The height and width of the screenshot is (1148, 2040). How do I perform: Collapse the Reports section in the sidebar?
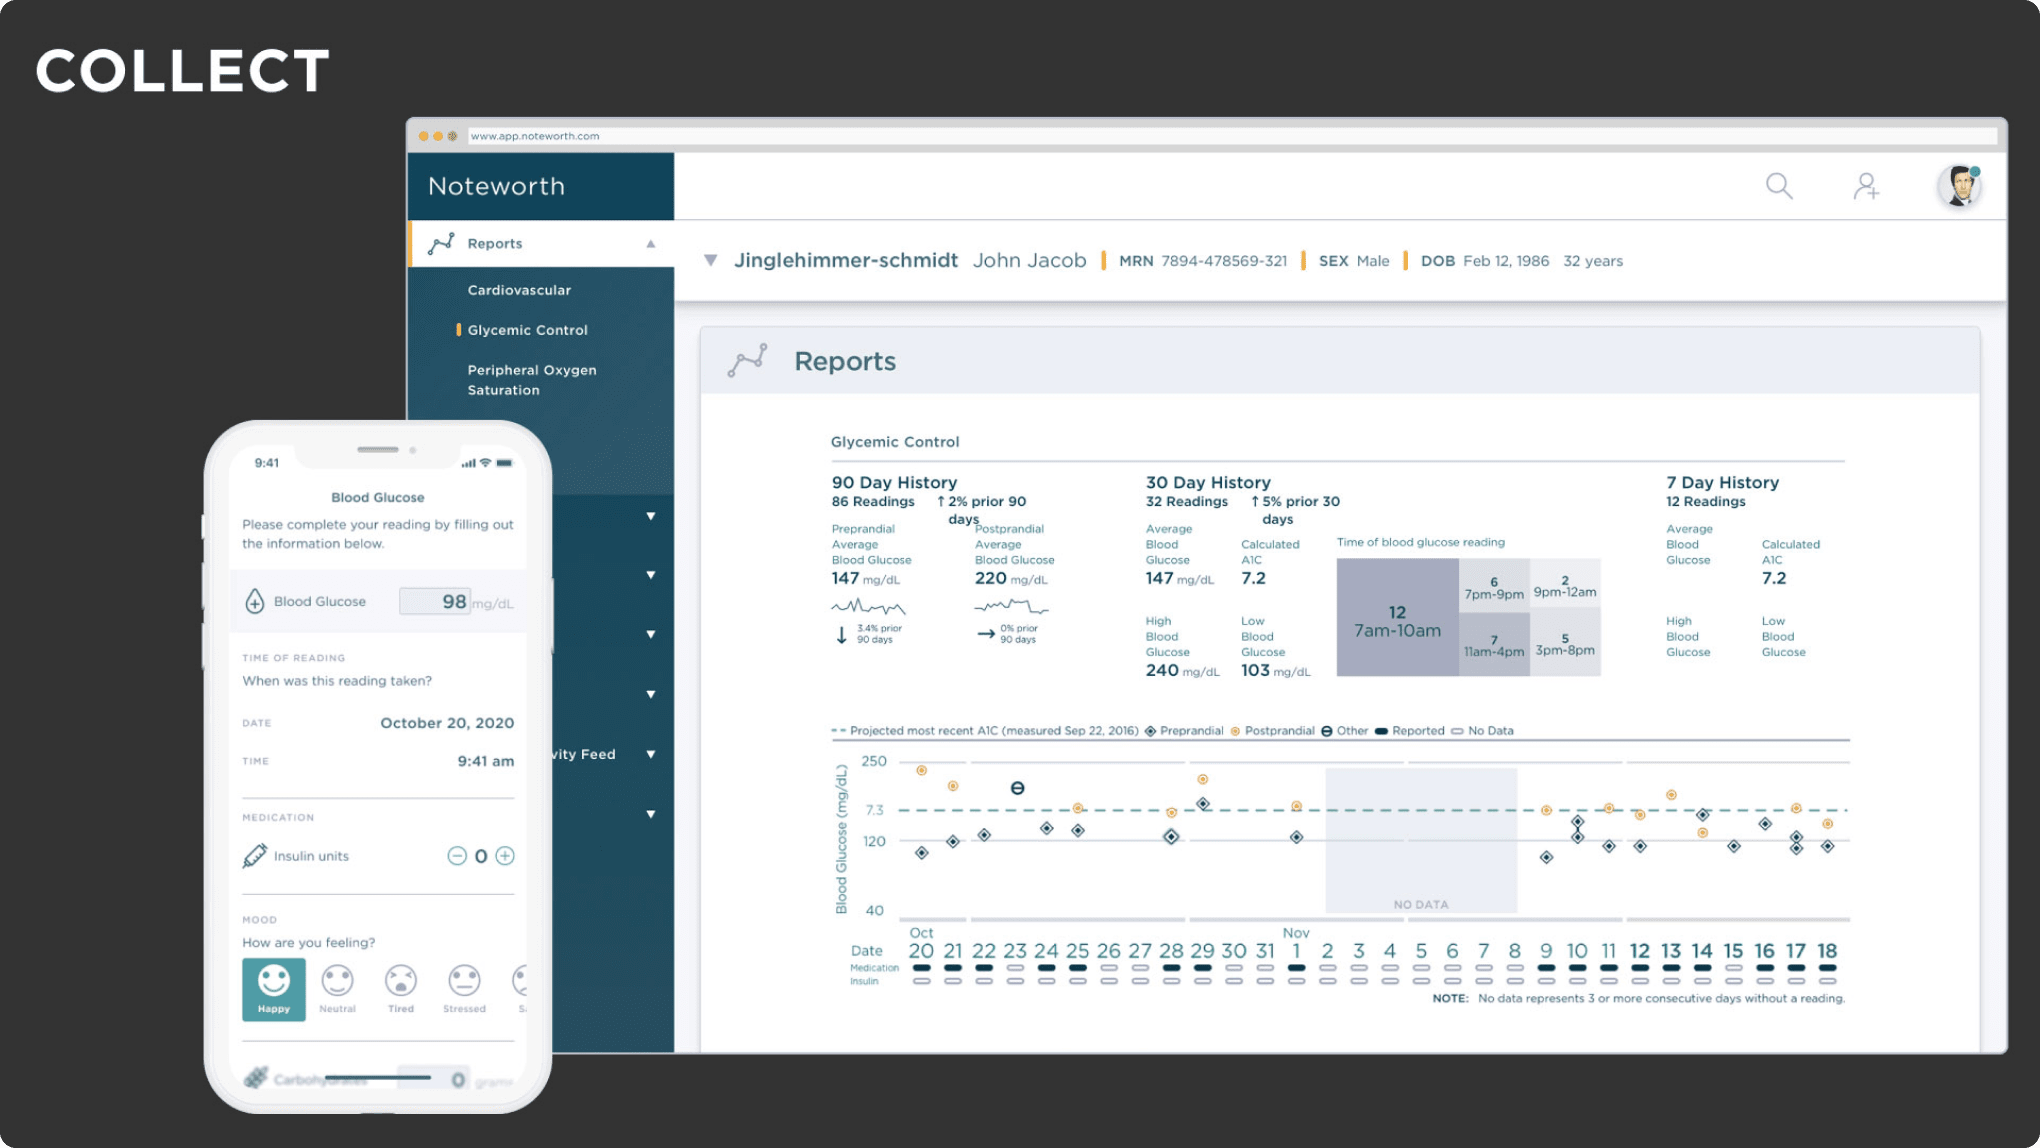651,243
